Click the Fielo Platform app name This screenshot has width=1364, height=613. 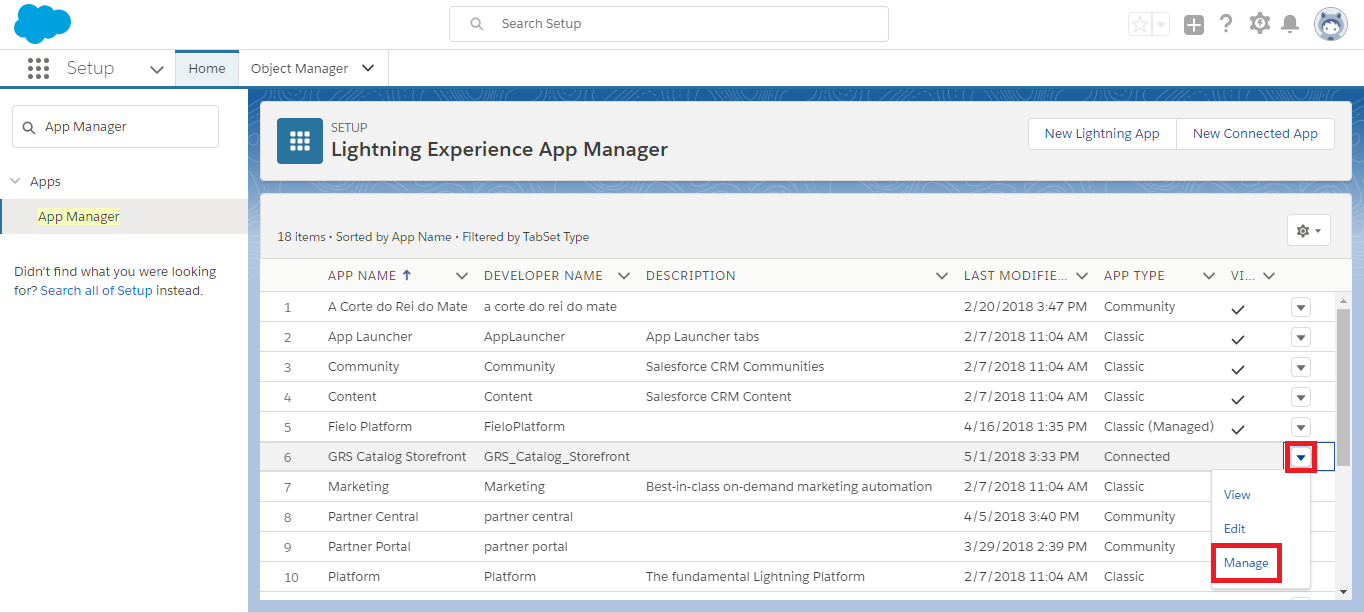click(370, 427)
